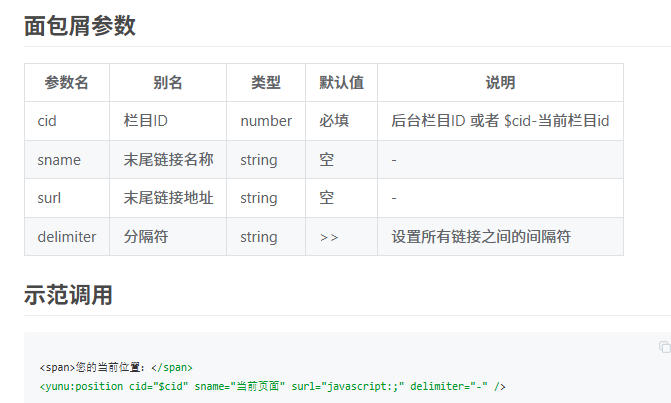Click the cid parameter cell
671x403 pixels.
pyautogui.click(x=47, y=121)
